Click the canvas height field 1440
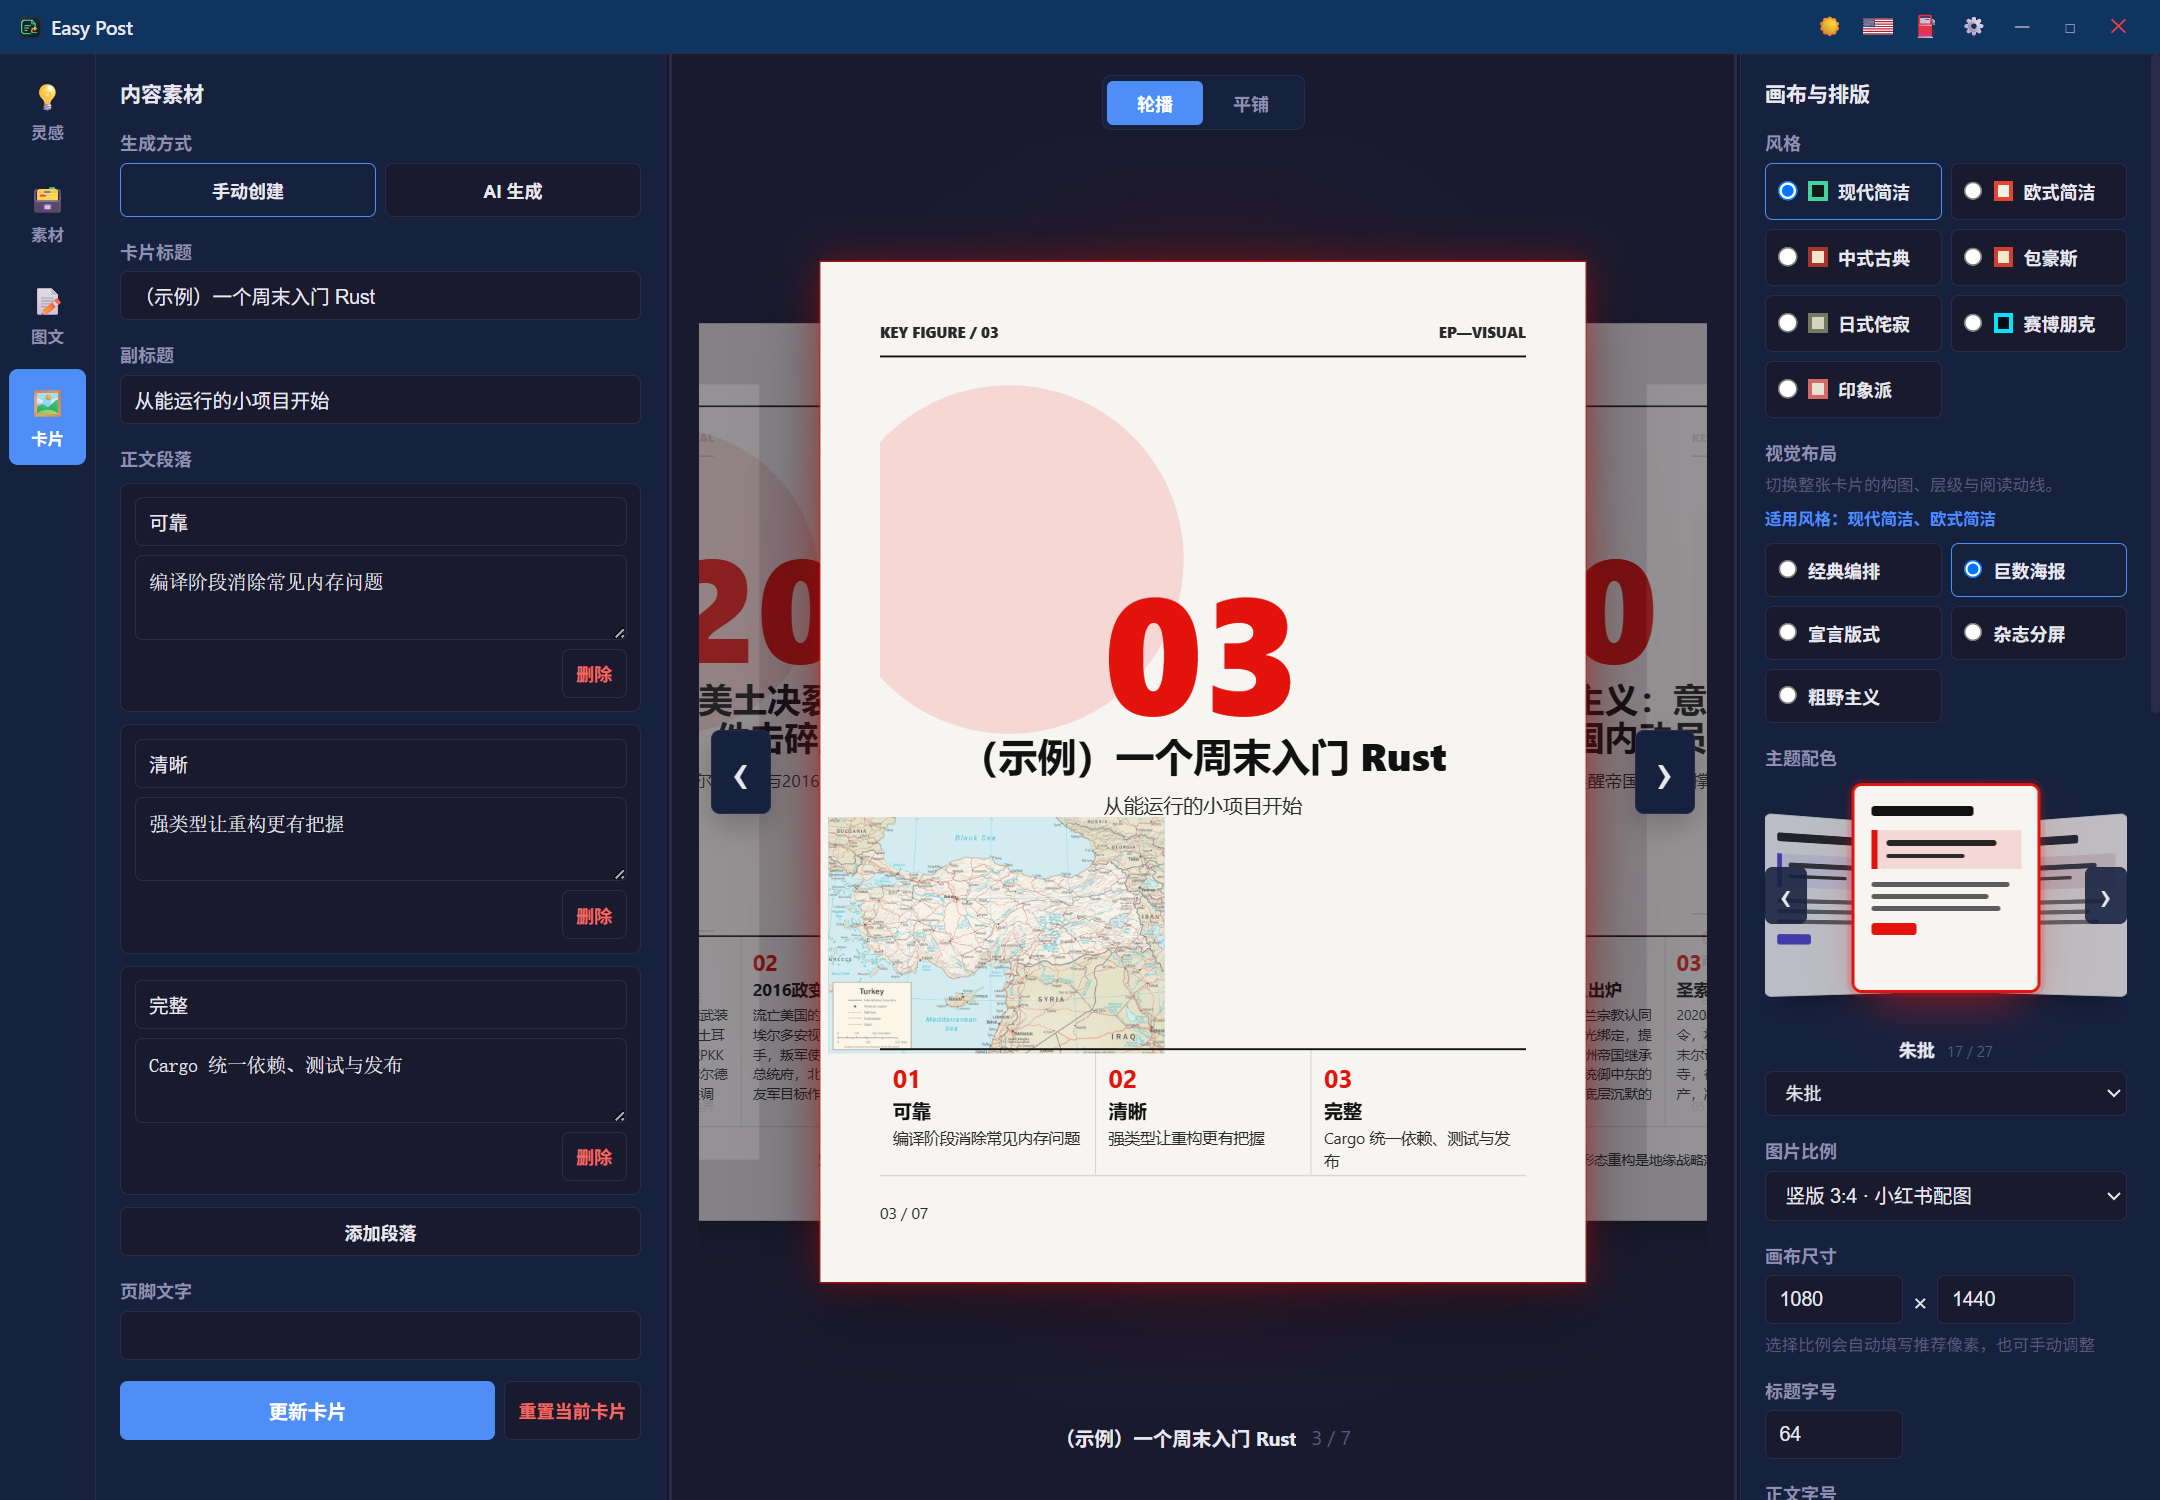This screenshot has height=1500, width=2160. click(x=2005, y=1298)
